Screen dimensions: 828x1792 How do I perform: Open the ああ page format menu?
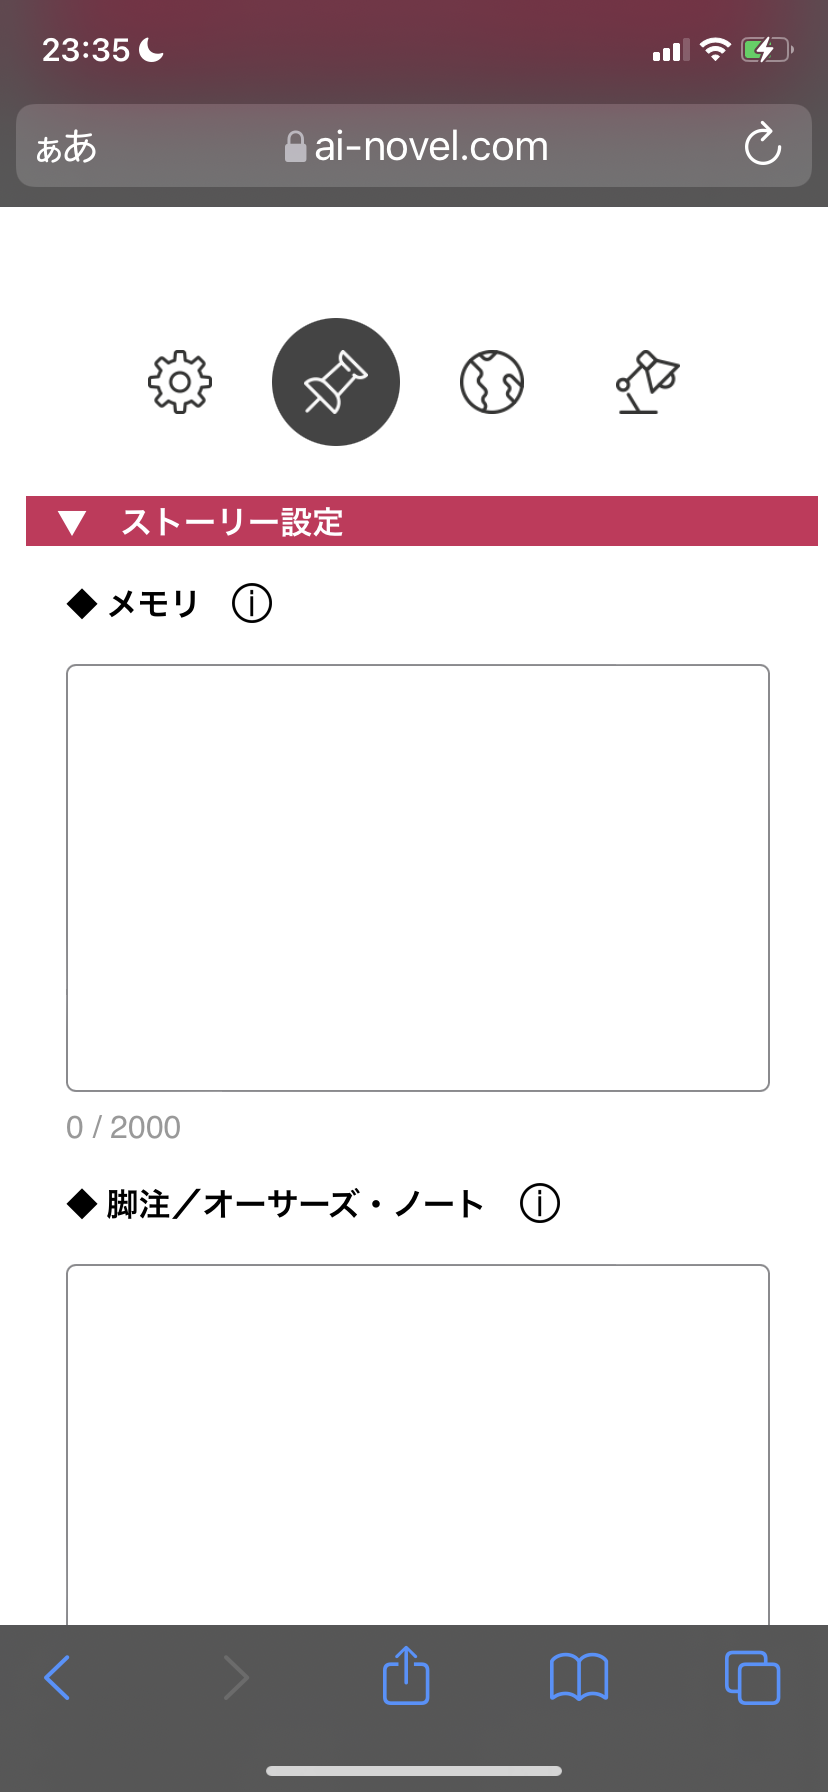pos(66,147)
